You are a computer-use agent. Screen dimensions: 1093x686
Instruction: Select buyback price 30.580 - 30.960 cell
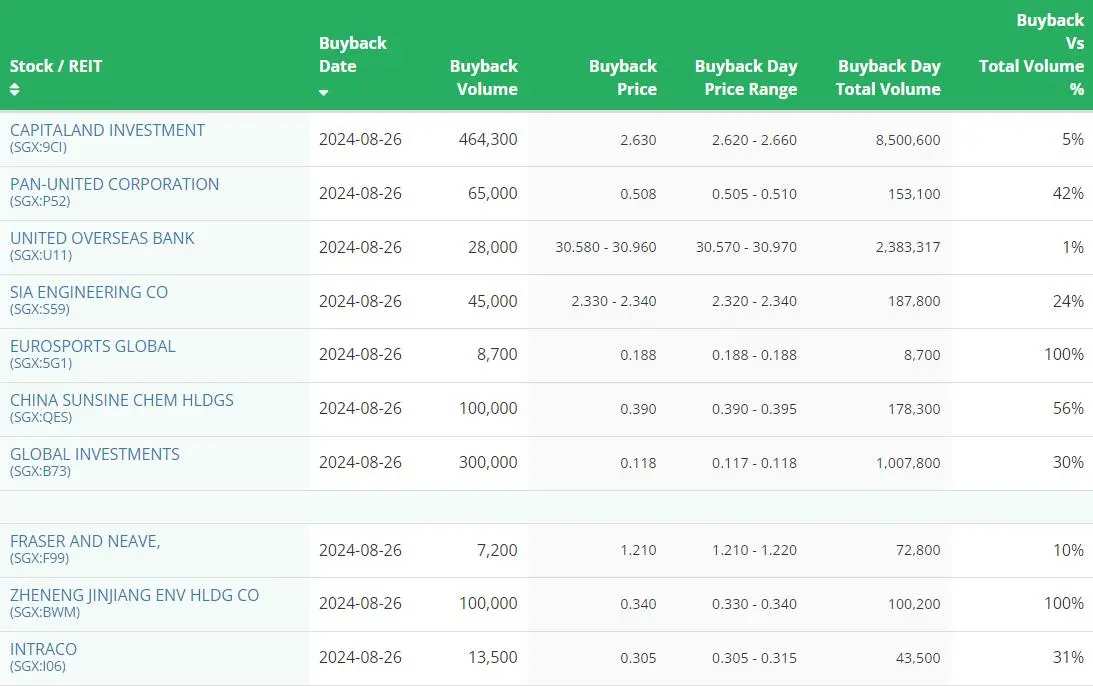click(606, 247)
